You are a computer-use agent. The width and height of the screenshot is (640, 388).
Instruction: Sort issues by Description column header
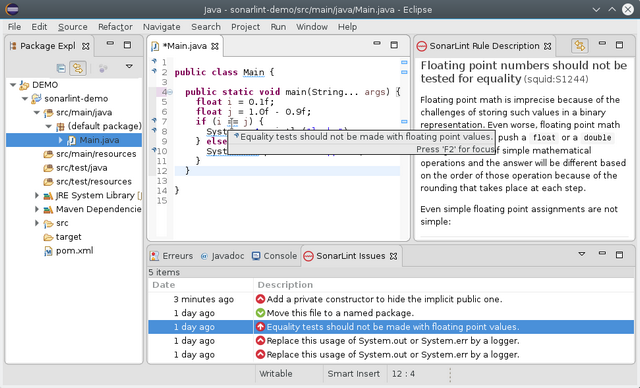(443, 285)
